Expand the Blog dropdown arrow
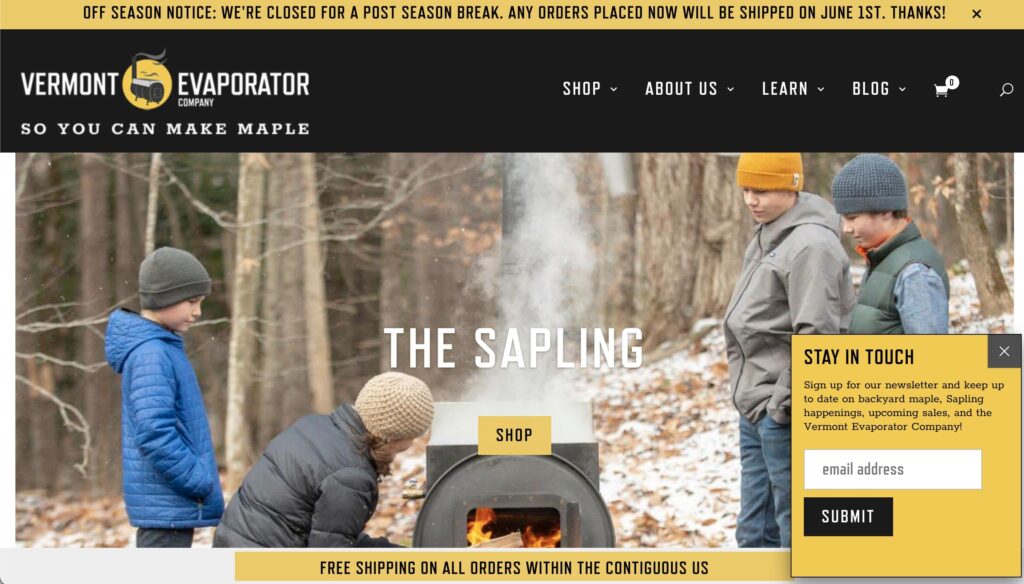Image resolution: width=1024 pixels, height=584 pixels. [x=903, y=89]
